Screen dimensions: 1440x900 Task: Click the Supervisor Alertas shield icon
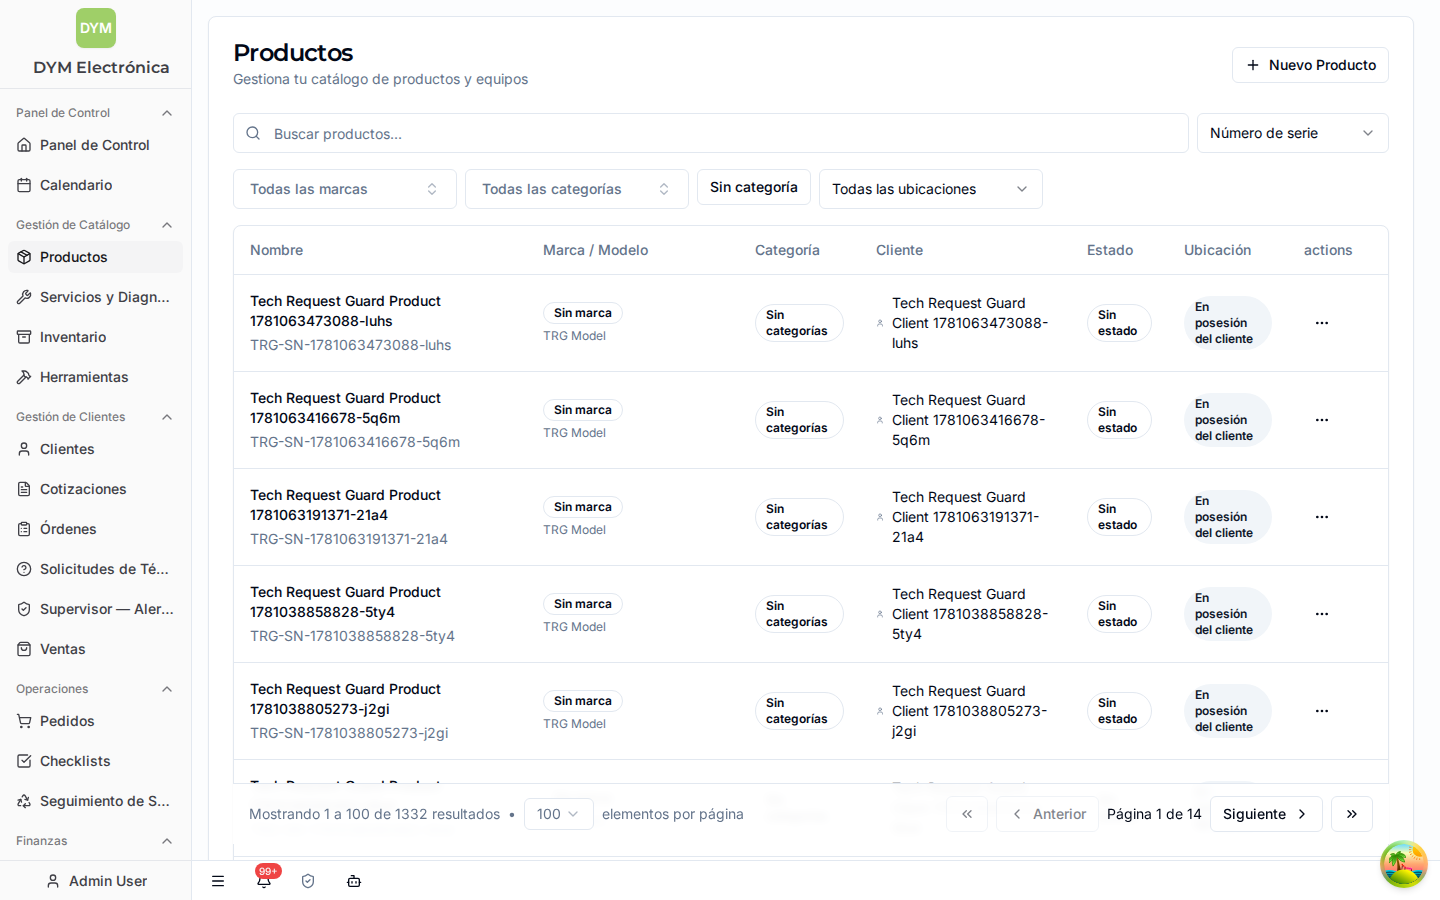click(x=24, y=609)
